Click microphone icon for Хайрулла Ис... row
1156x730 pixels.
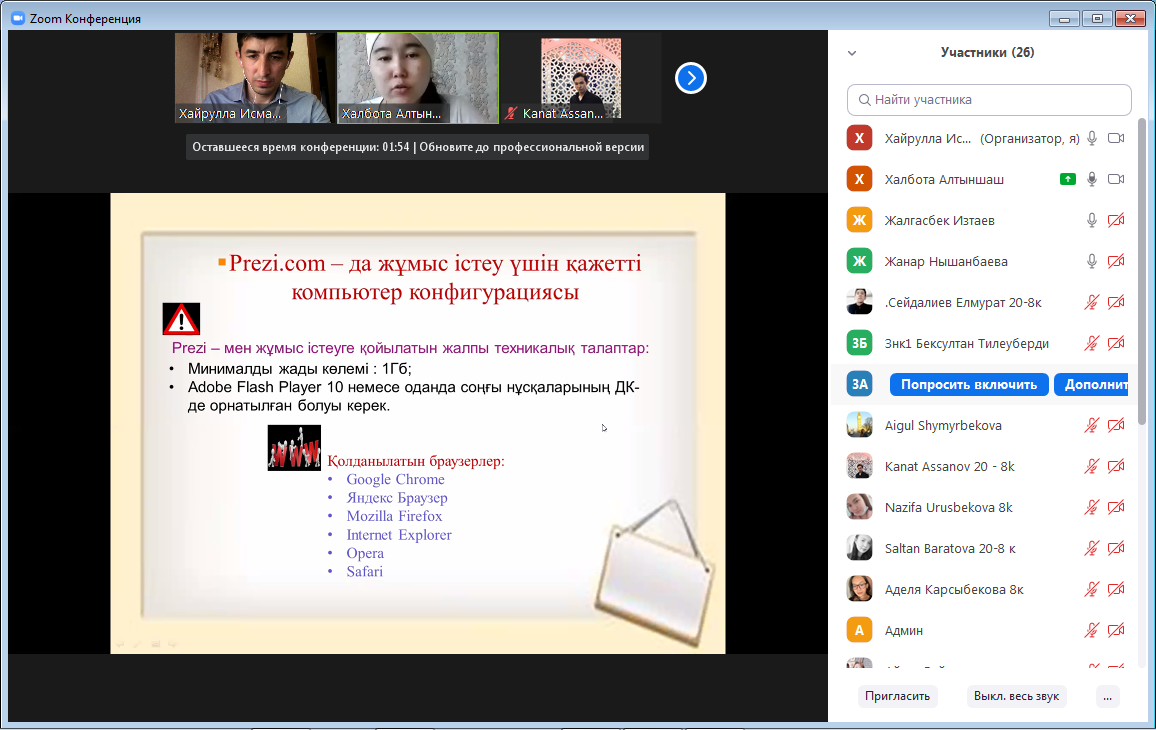pyautogui.click(x=1092, y=138)
